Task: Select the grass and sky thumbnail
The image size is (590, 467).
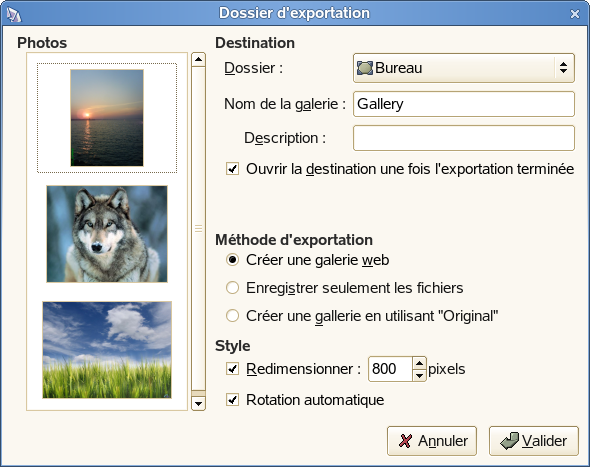Action: (x=107, y=350)
